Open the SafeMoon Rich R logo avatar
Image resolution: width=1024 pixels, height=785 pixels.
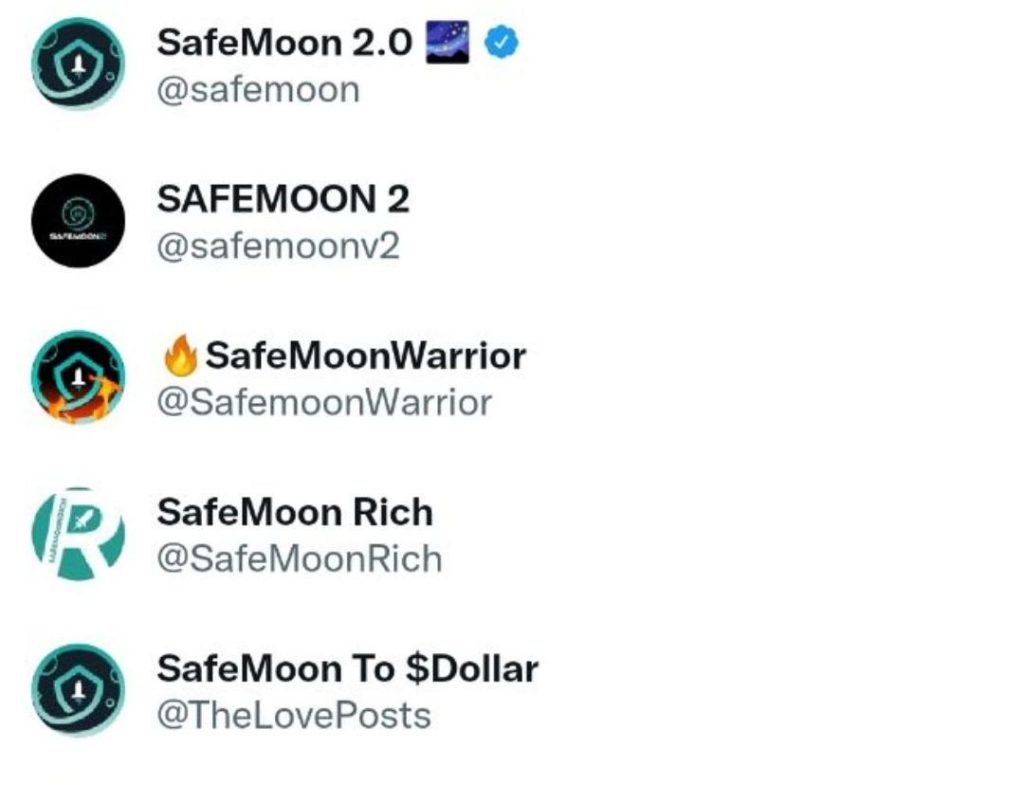[78, 534]
